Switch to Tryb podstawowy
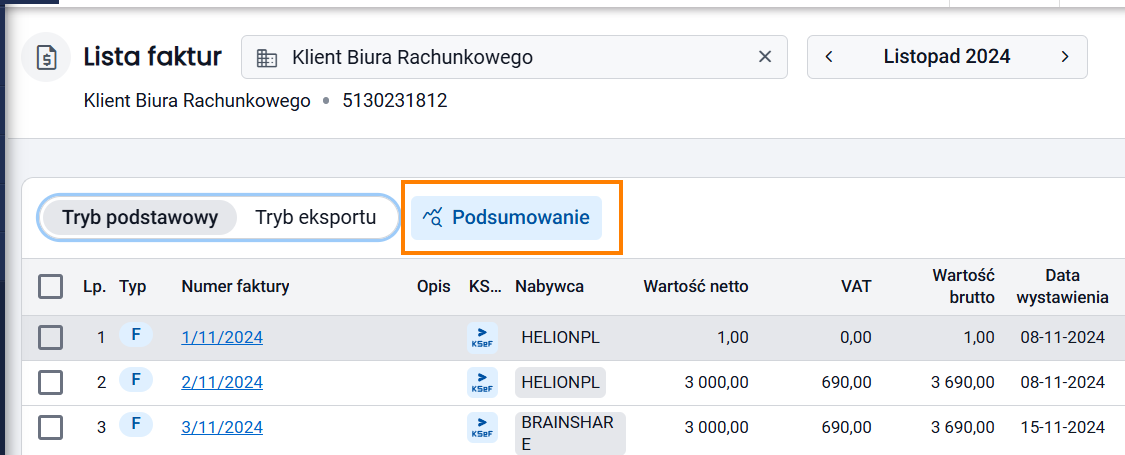 pos(140,217)
